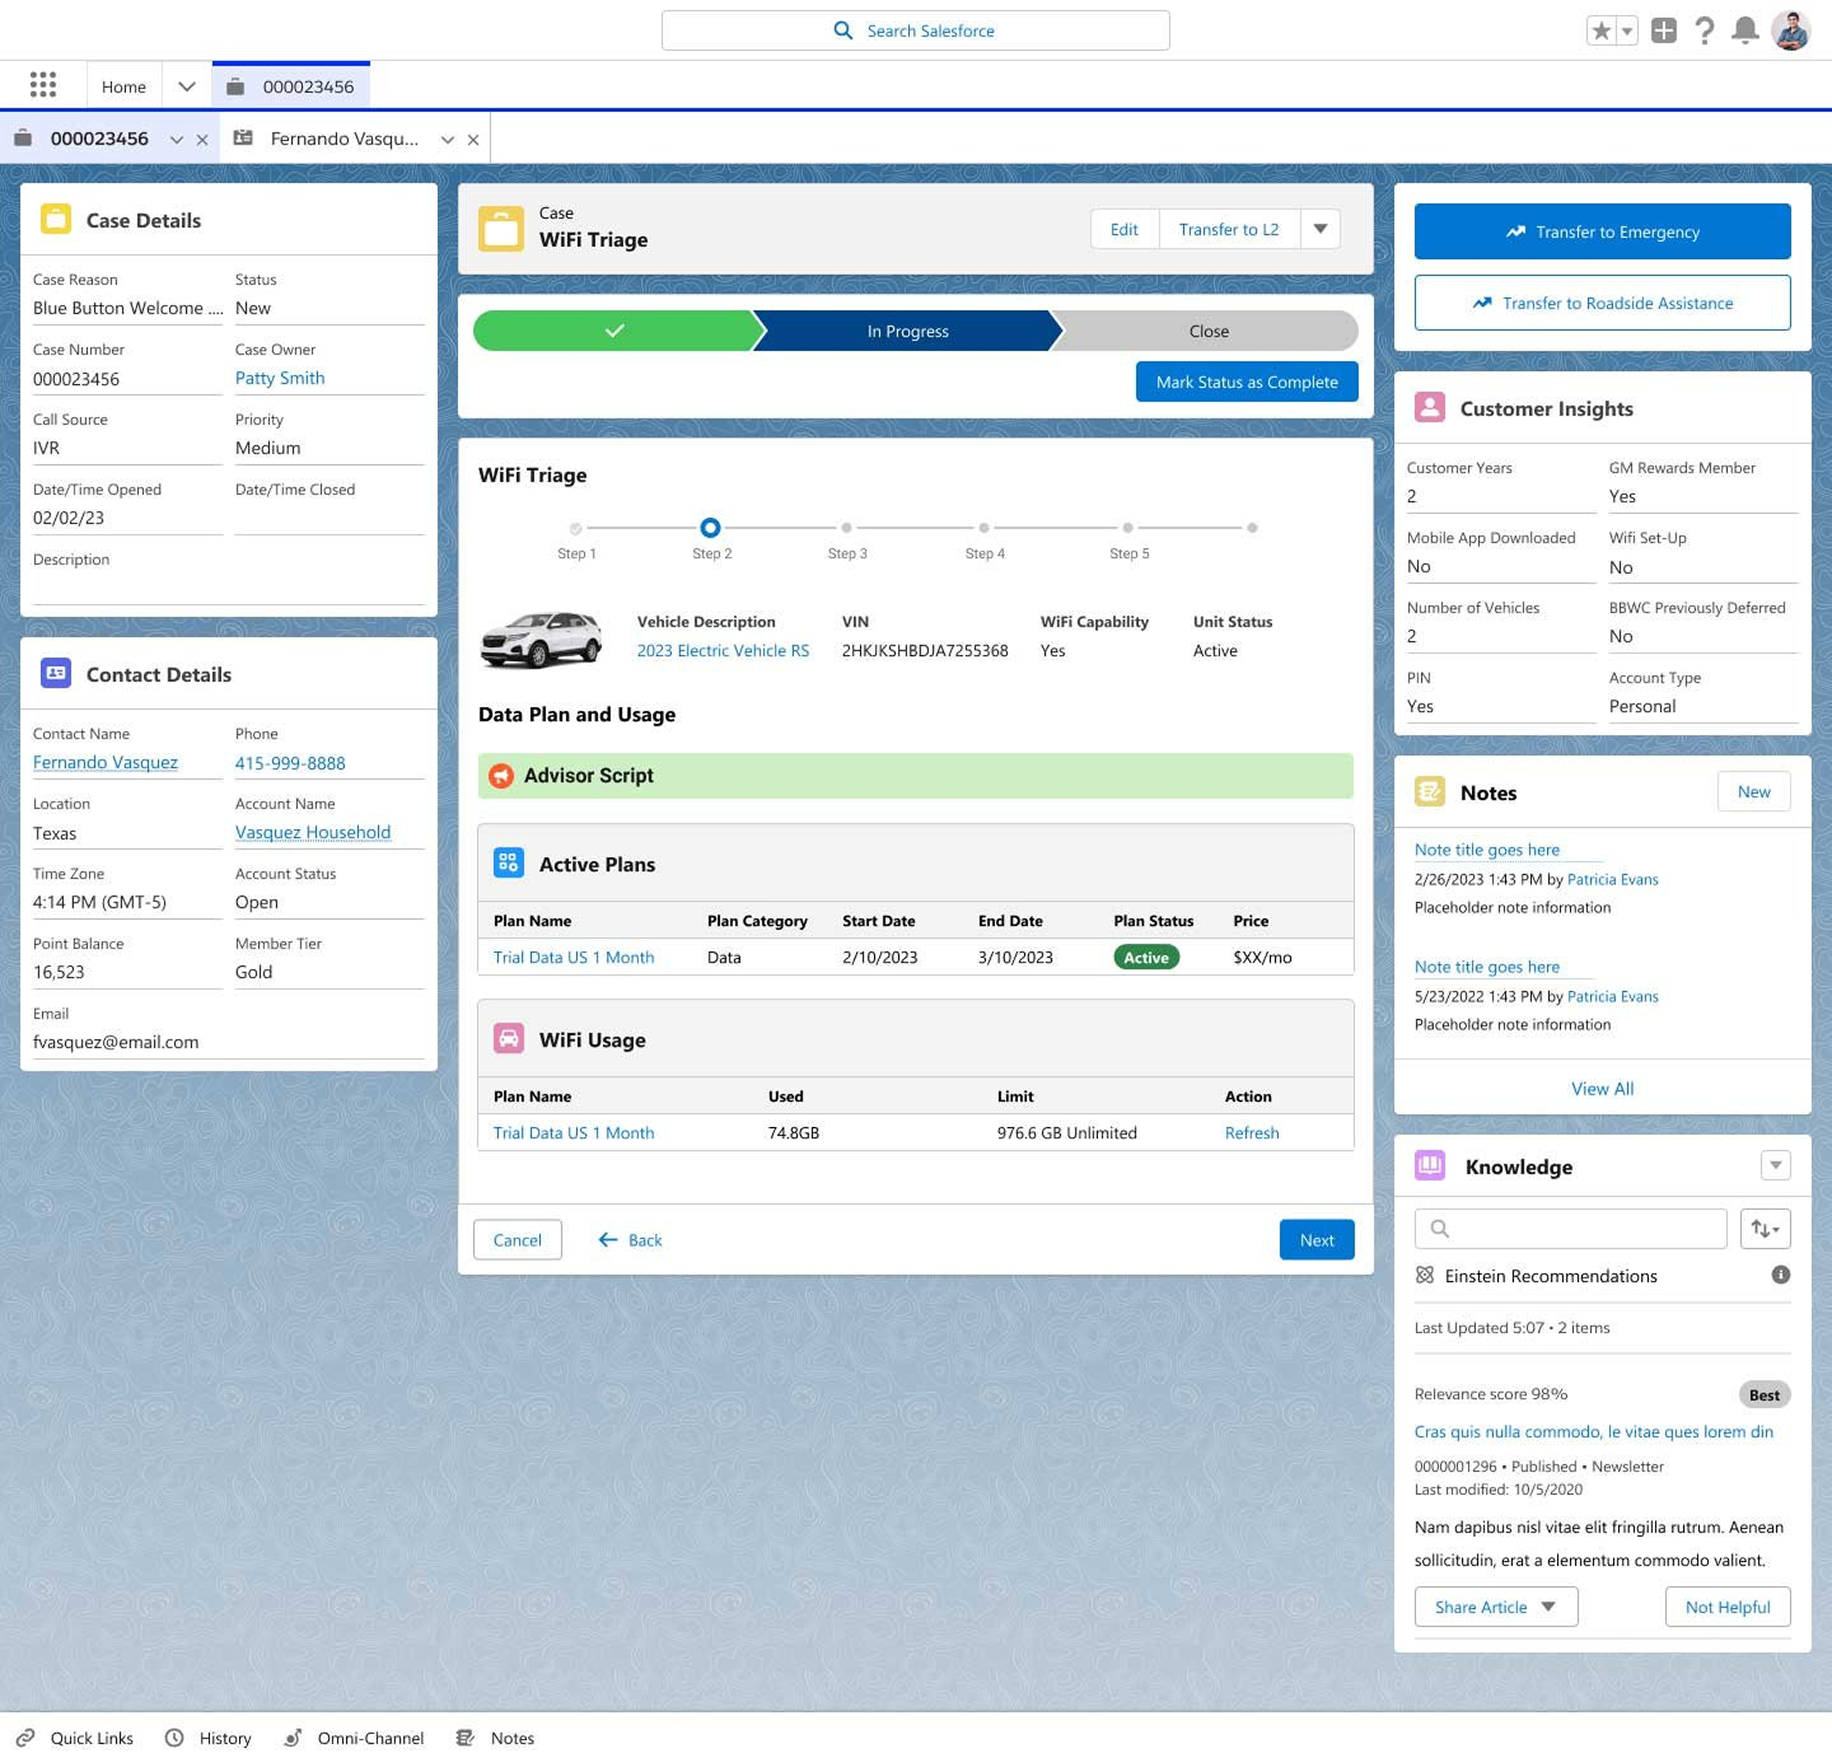Viewport: 1832px width, 1763px height.
Task: Click the Contact Details card icon
Action: pyautogui.click(x=56, y=673)
